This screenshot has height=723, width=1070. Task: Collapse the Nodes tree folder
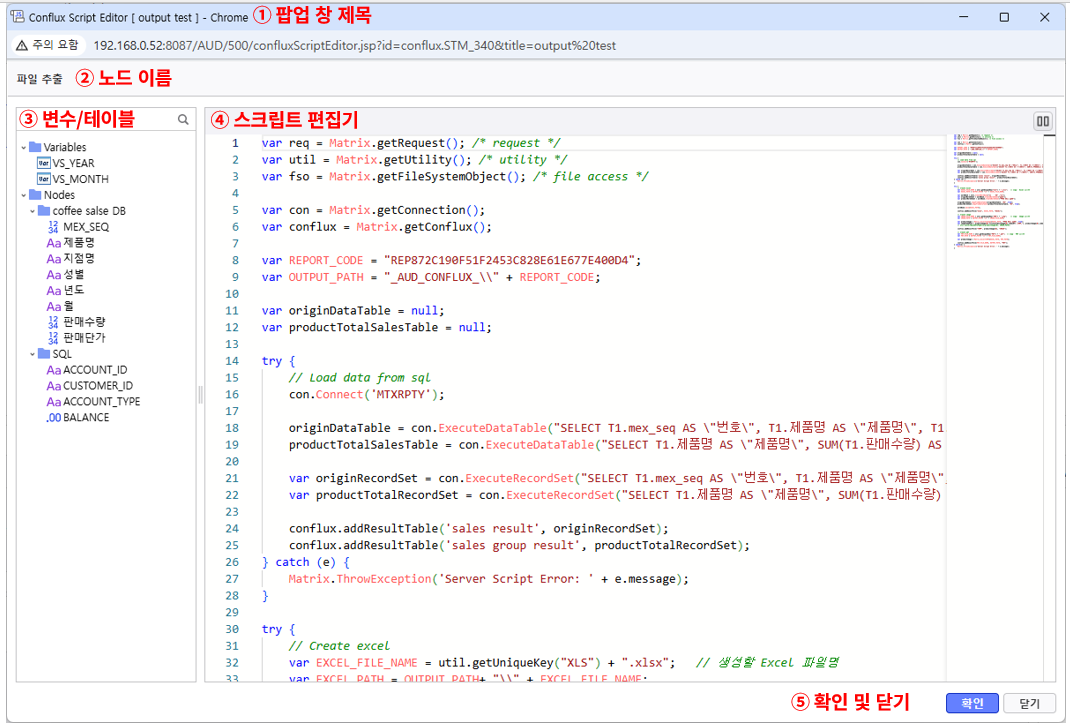23,196
